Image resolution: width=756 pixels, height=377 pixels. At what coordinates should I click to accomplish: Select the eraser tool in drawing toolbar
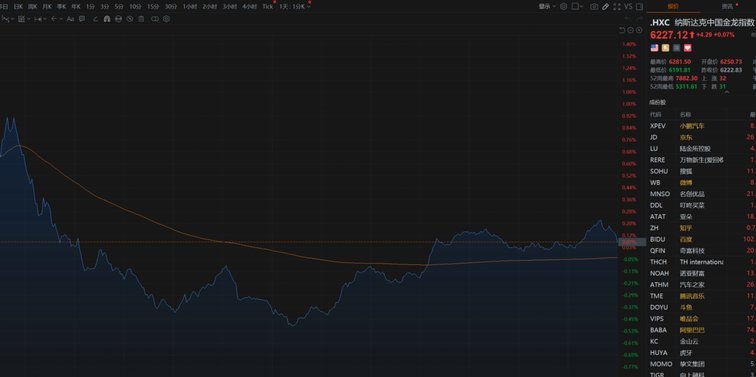[95, 19]
